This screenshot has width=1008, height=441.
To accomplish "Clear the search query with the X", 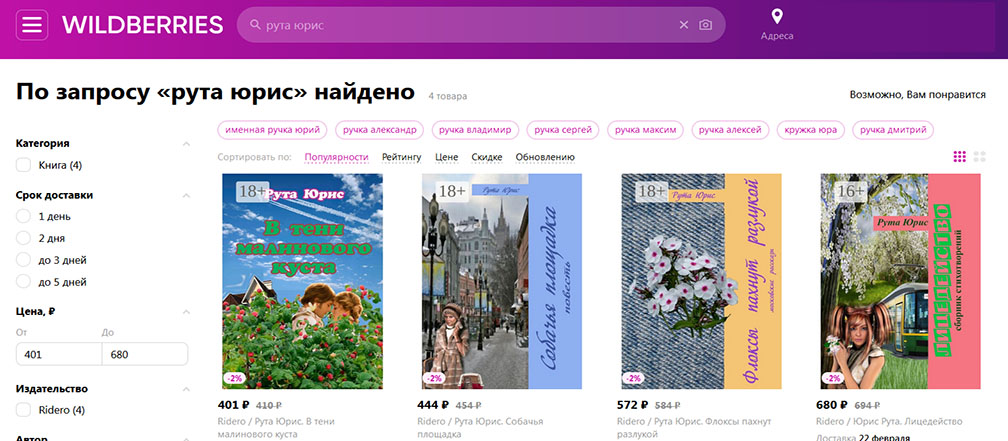I will pos(684,25).
